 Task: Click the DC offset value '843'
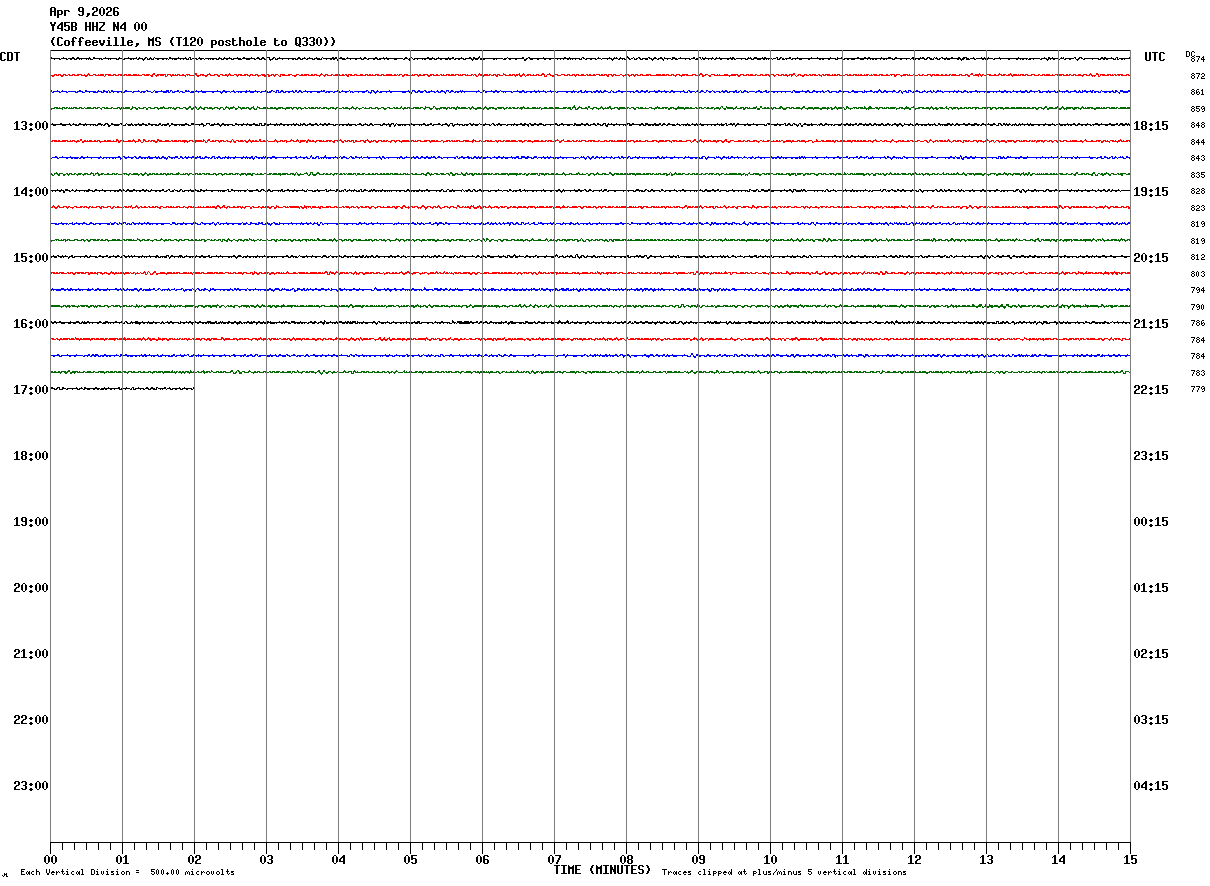(x=1198, y=159)
